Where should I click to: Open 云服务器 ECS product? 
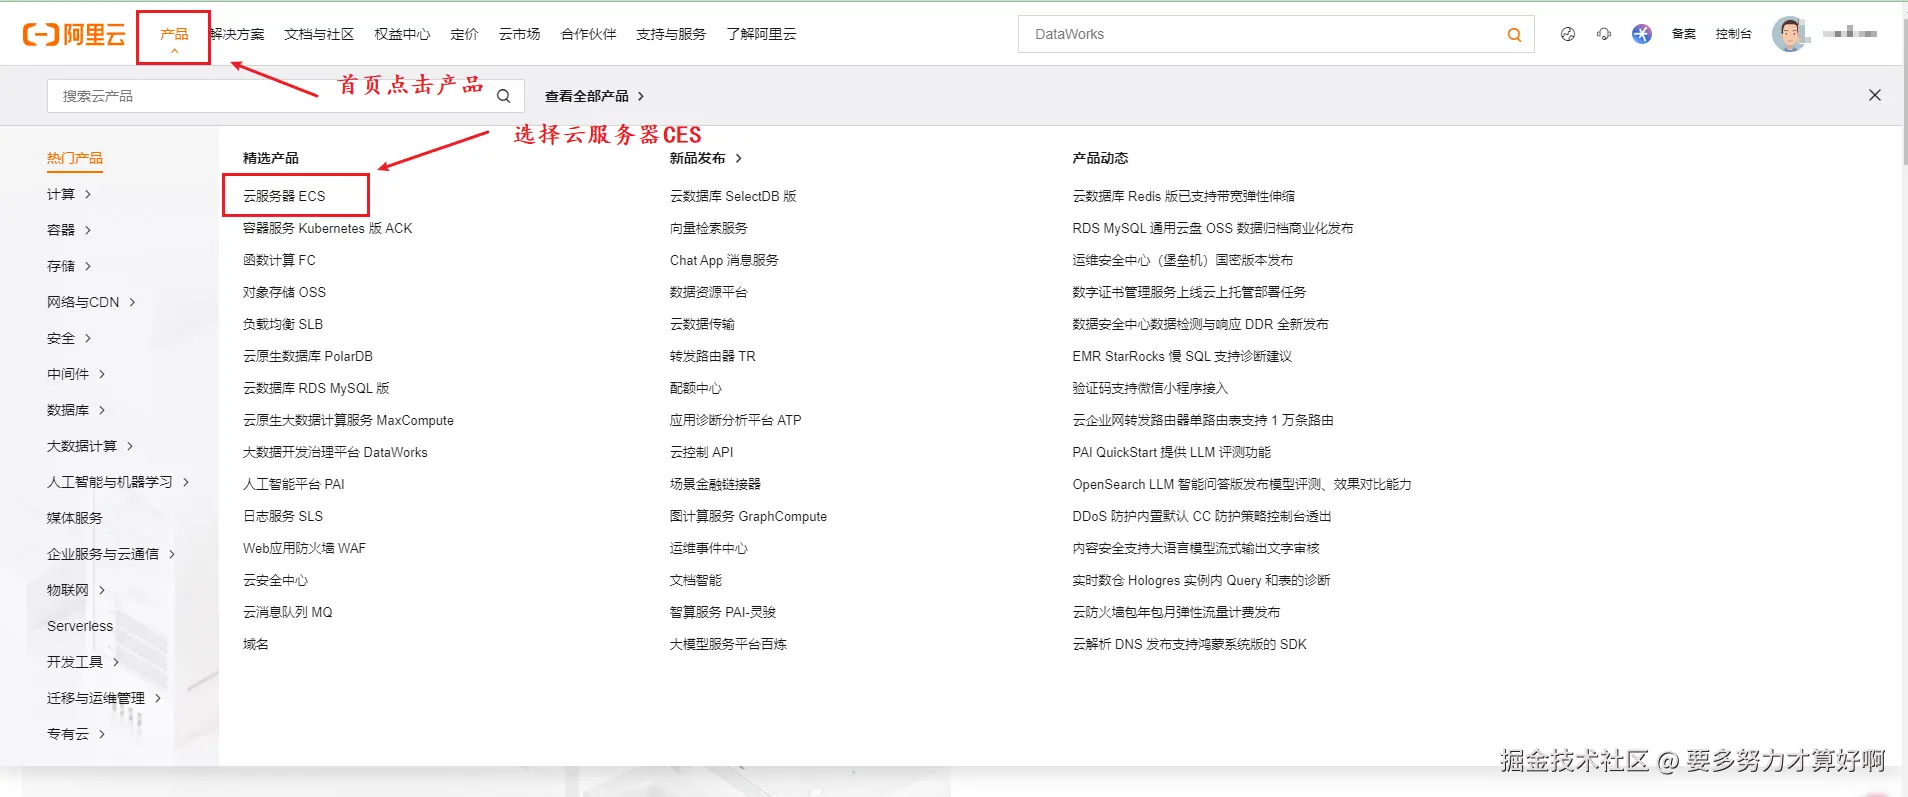[284, 196]
